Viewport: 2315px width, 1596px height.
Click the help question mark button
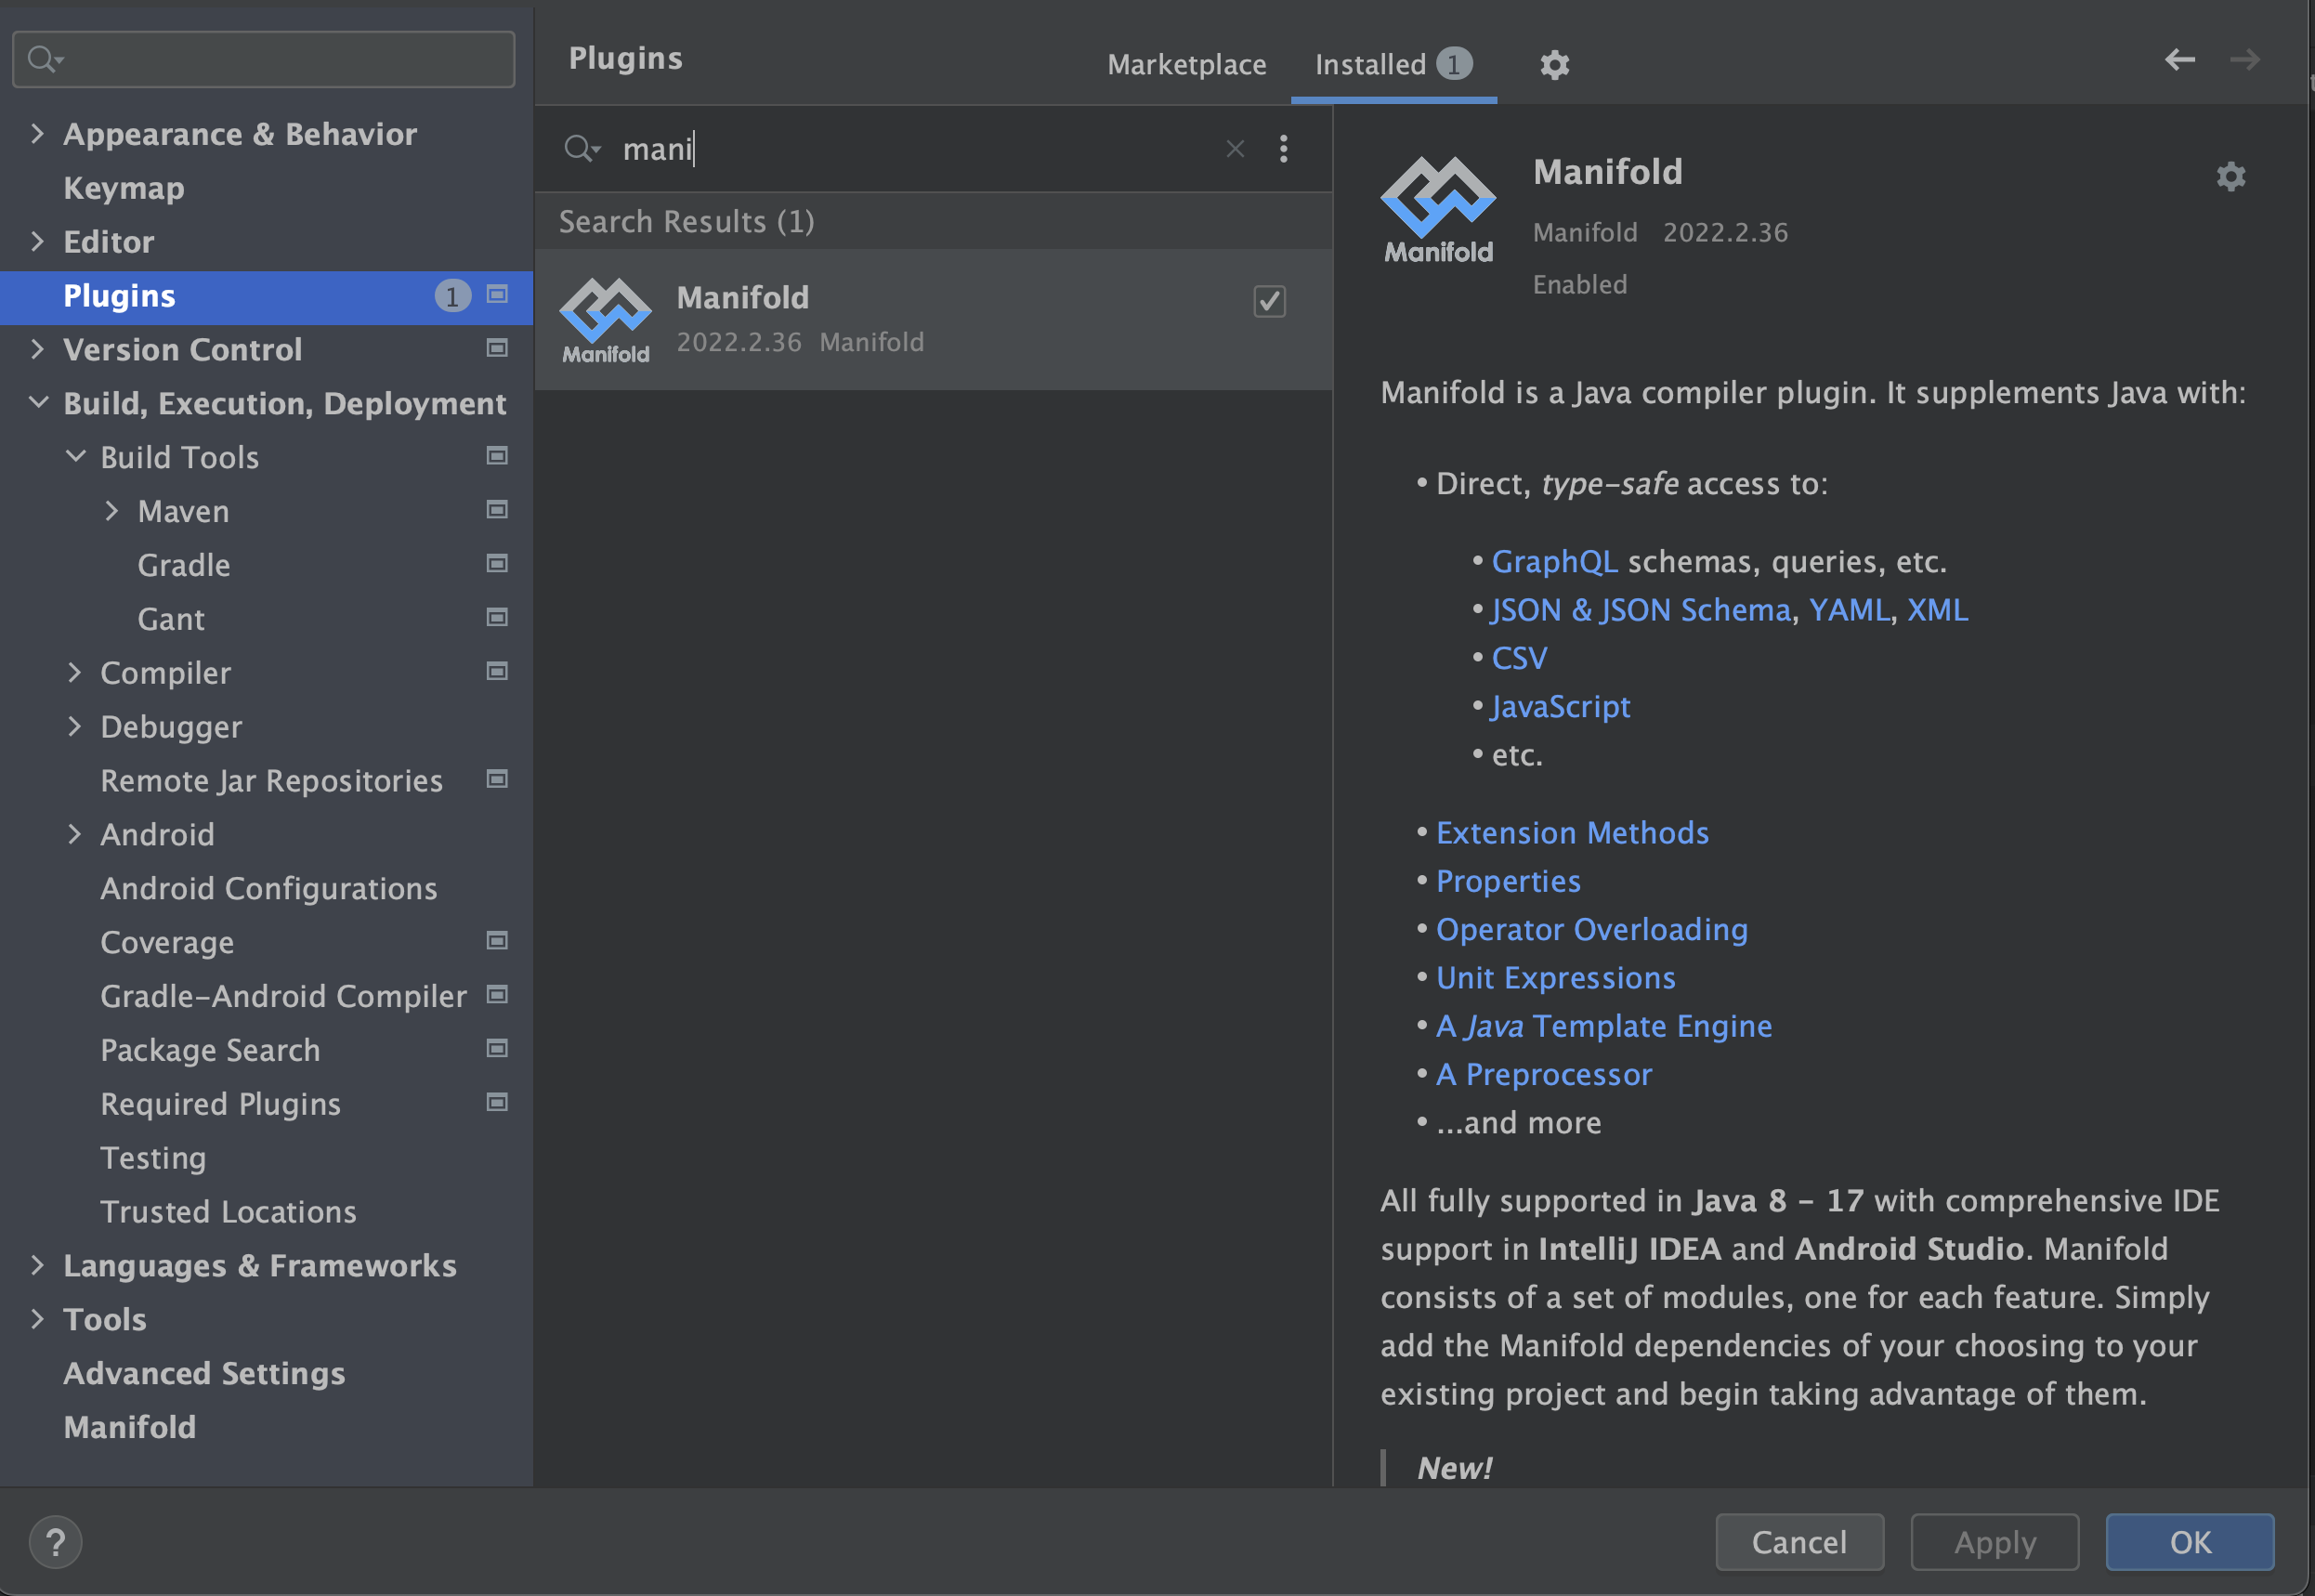[55, 1541]
